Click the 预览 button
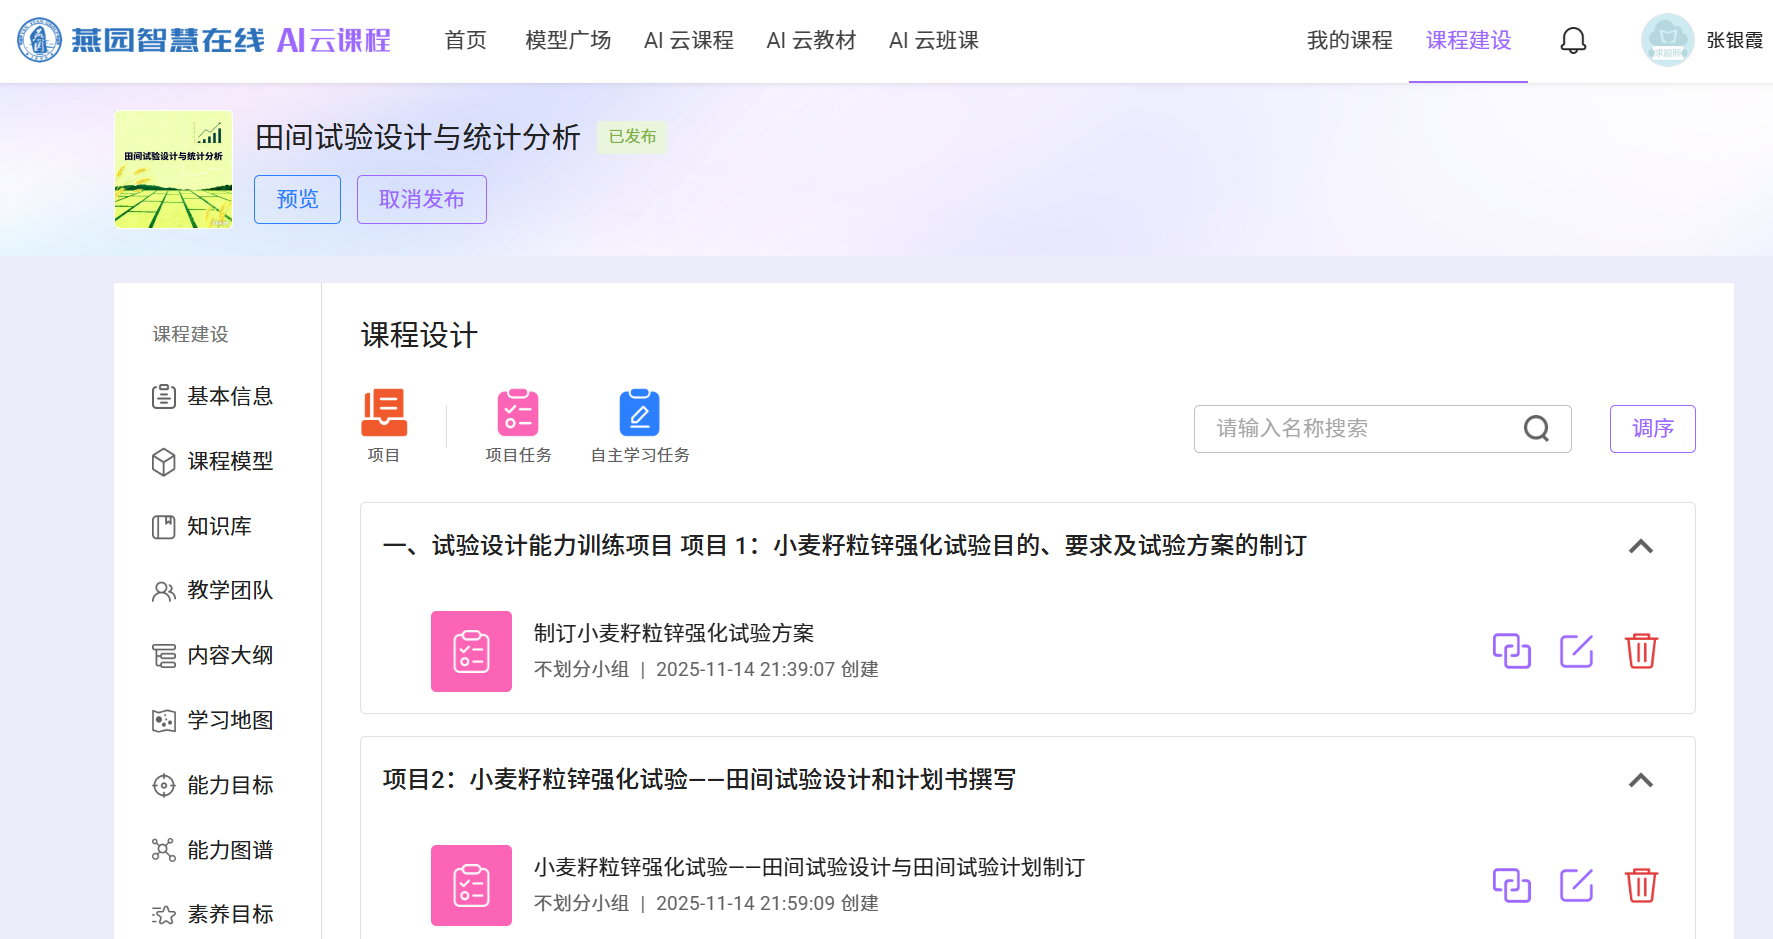The width and height of the screenshot is (1773, 939). pos(297,199)
